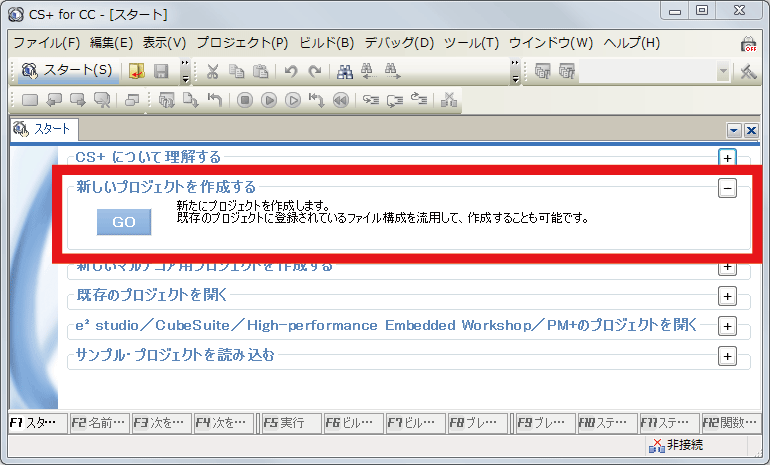Click the build and download icon
The width and height of the screenshot is (770, 465).
(166, 101)
